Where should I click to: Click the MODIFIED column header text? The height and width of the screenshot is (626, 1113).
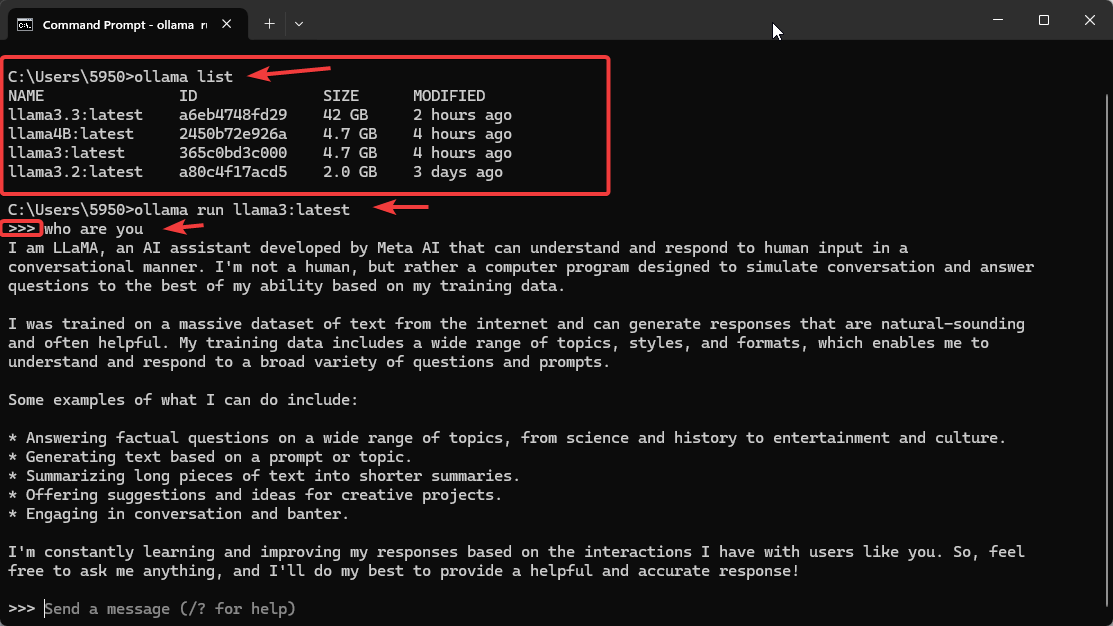click(448, 95)
